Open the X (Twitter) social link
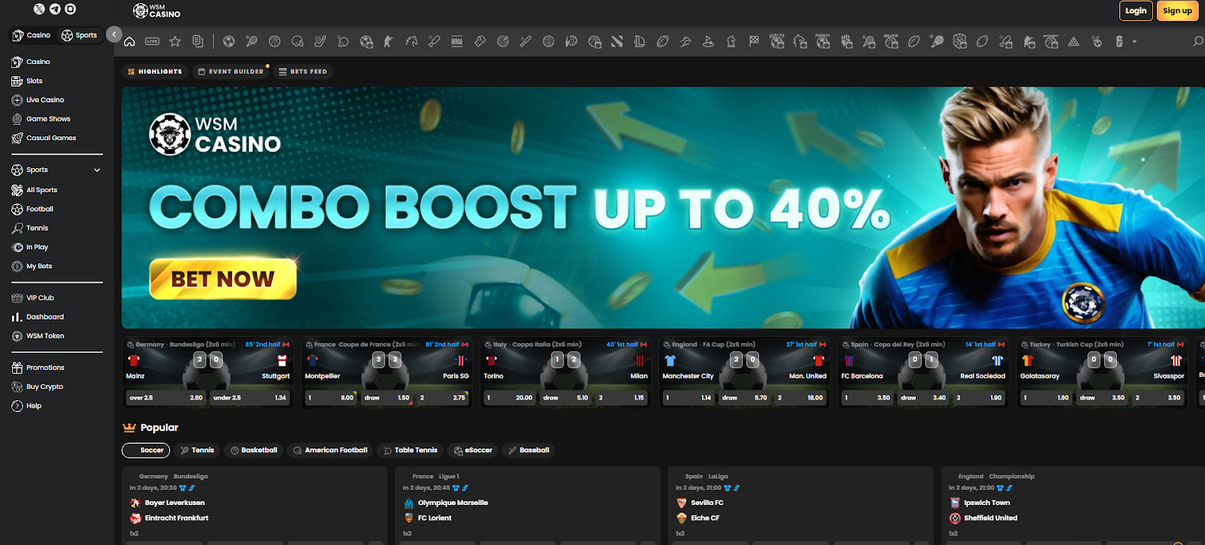This screenshot has height=545, width=1205. 39,9
